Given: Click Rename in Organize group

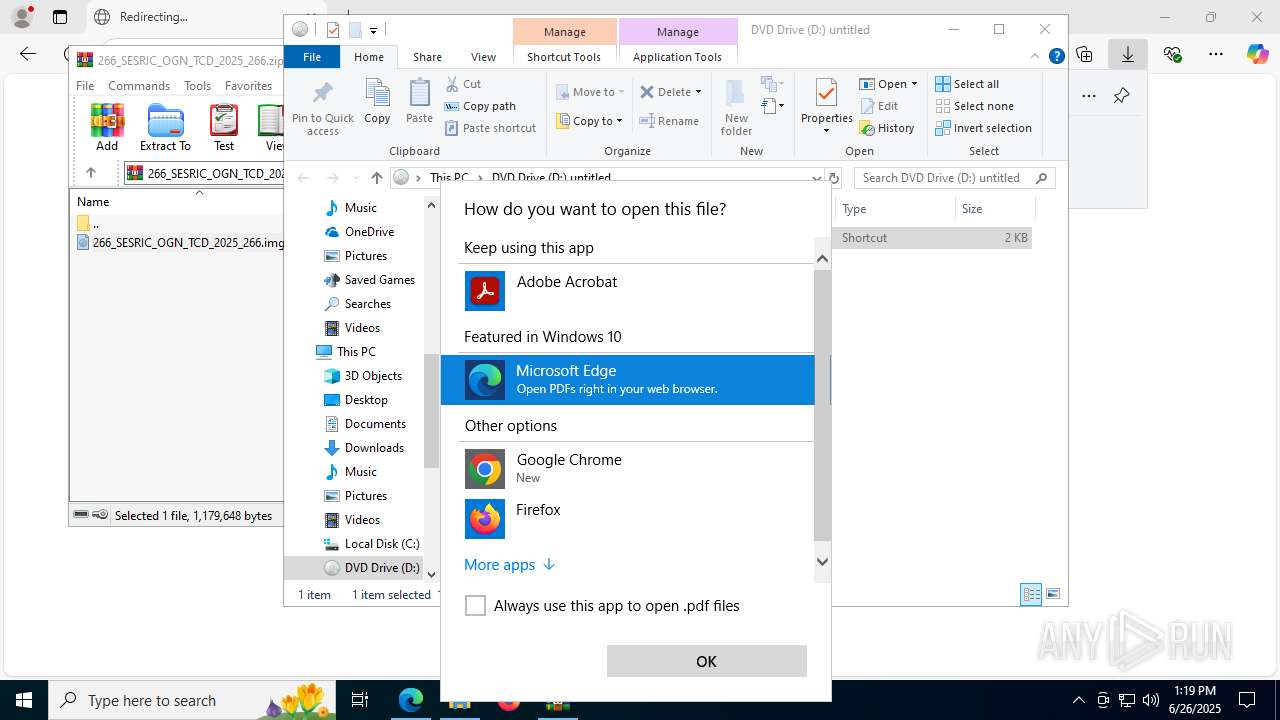Looking at the screenshot, I should pyautogui.click(x=669, y=121).
